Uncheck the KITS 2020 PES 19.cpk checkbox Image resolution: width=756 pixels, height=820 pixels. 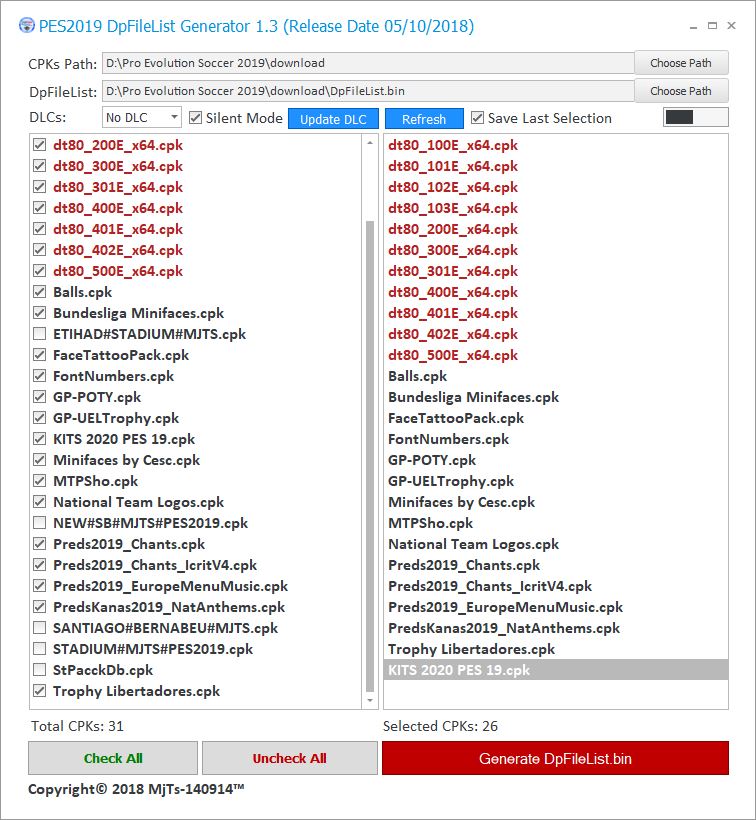pyautogui.click(x=40, y=439)
